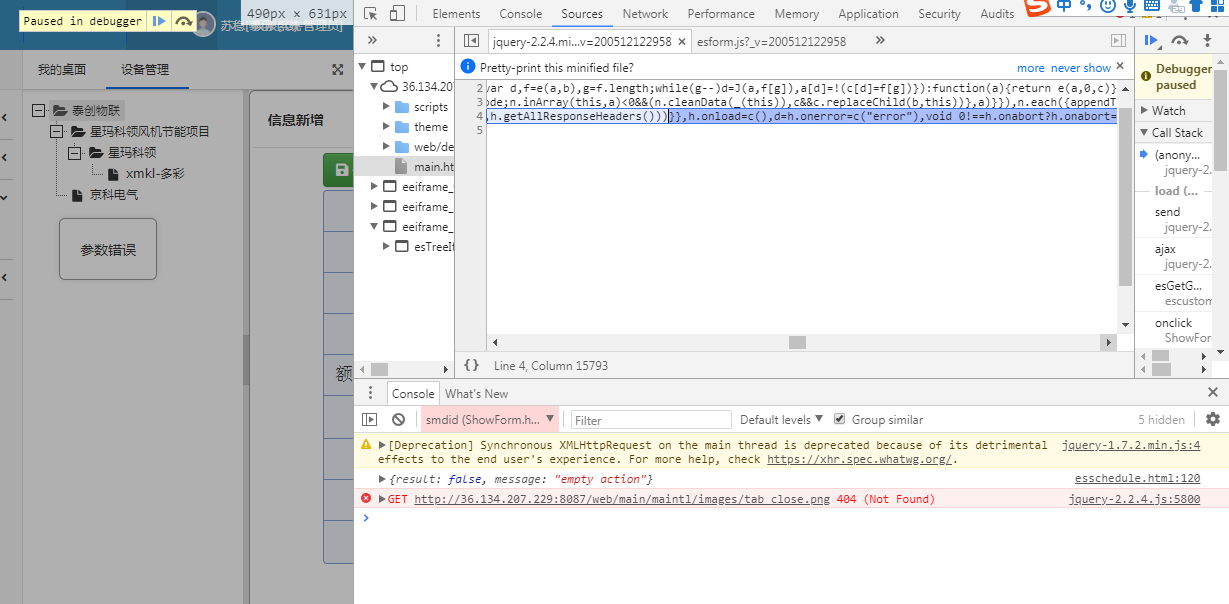Expand the GET 404 error entry
Image resolution: width=1229 pixels, height=604 pixels.
382,499
